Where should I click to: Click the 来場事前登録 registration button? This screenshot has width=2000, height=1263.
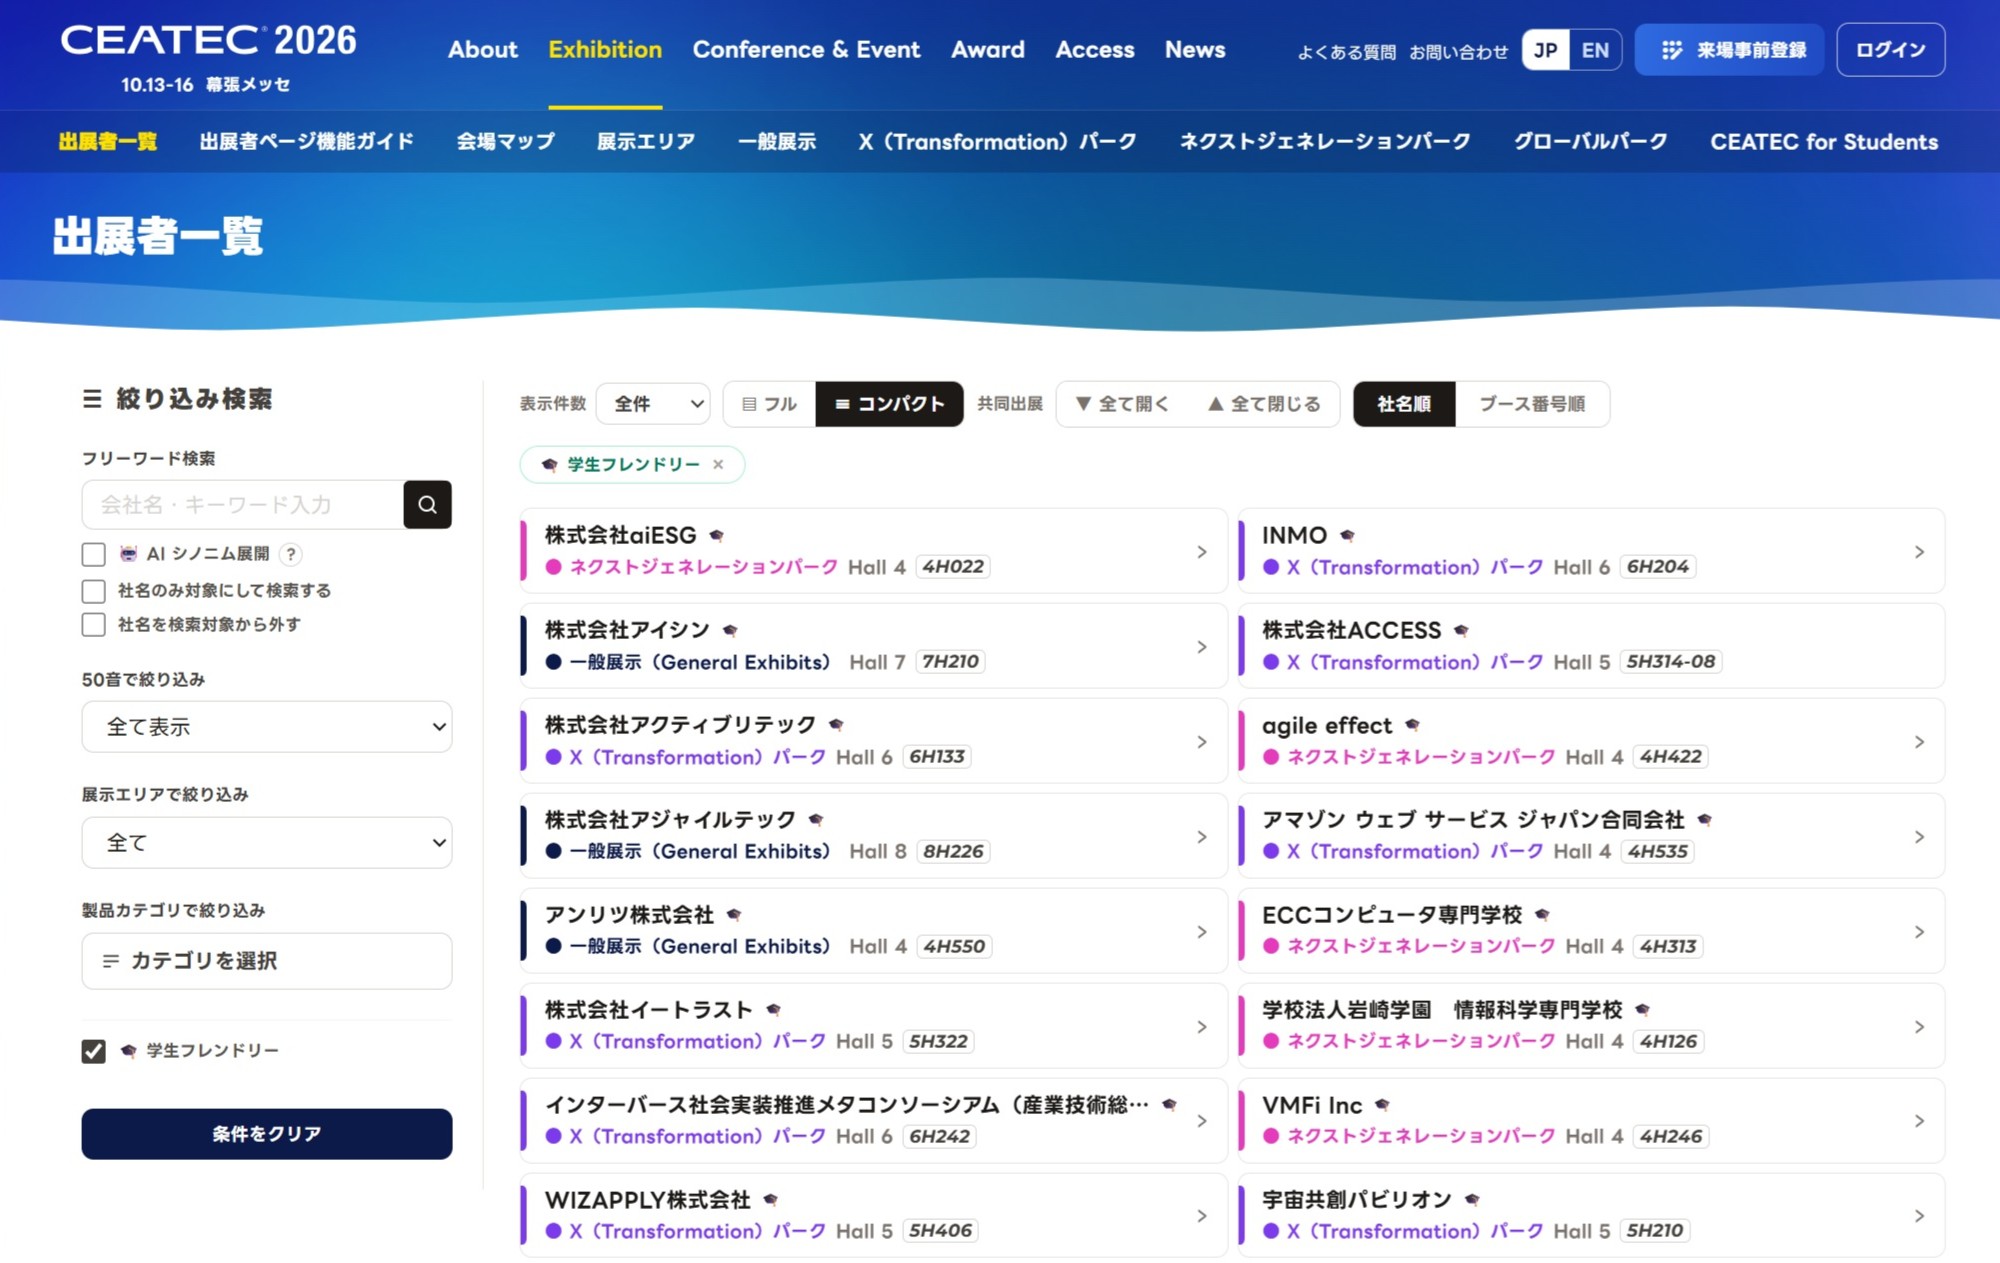(1729, 50)
